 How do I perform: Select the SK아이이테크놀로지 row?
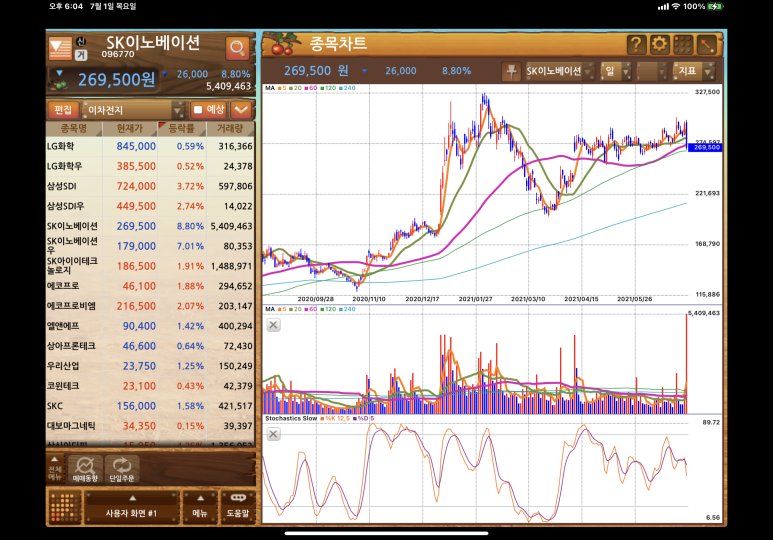point(150,266)
